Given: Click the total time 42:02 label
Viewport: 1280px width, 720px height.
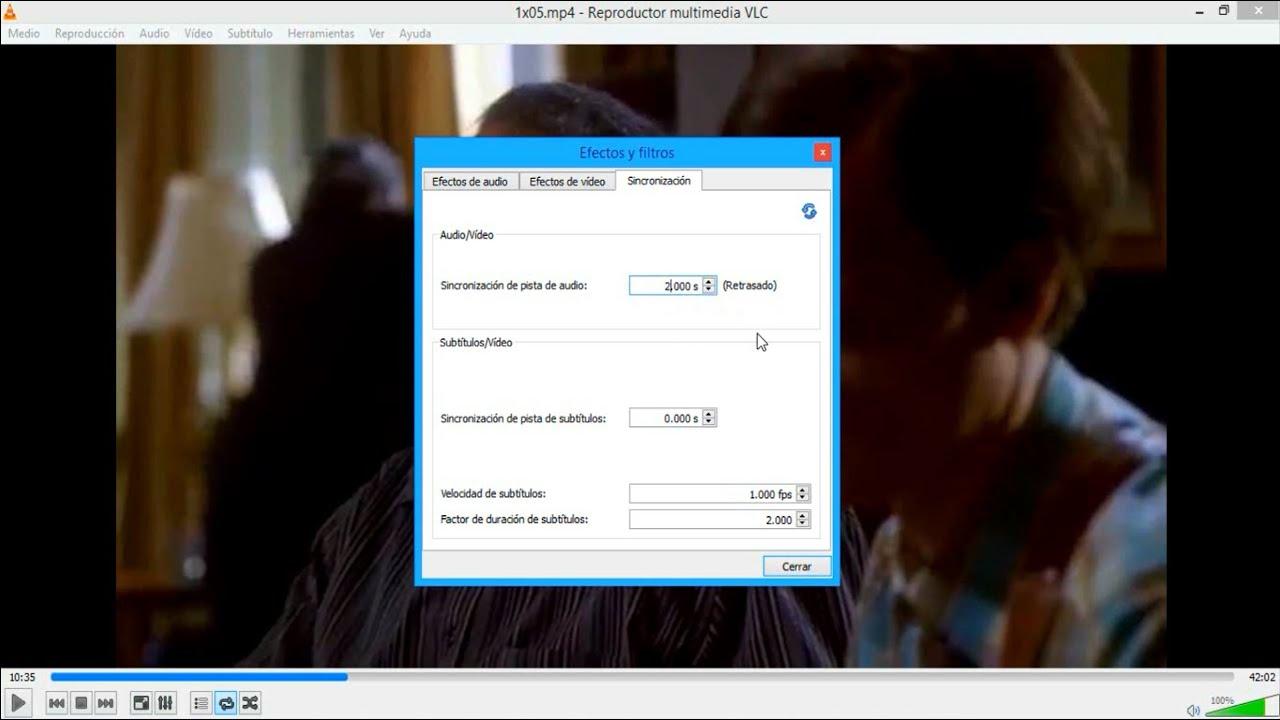Looking at the screenshot, I should pyautogui.click(x=1262, y=677).
